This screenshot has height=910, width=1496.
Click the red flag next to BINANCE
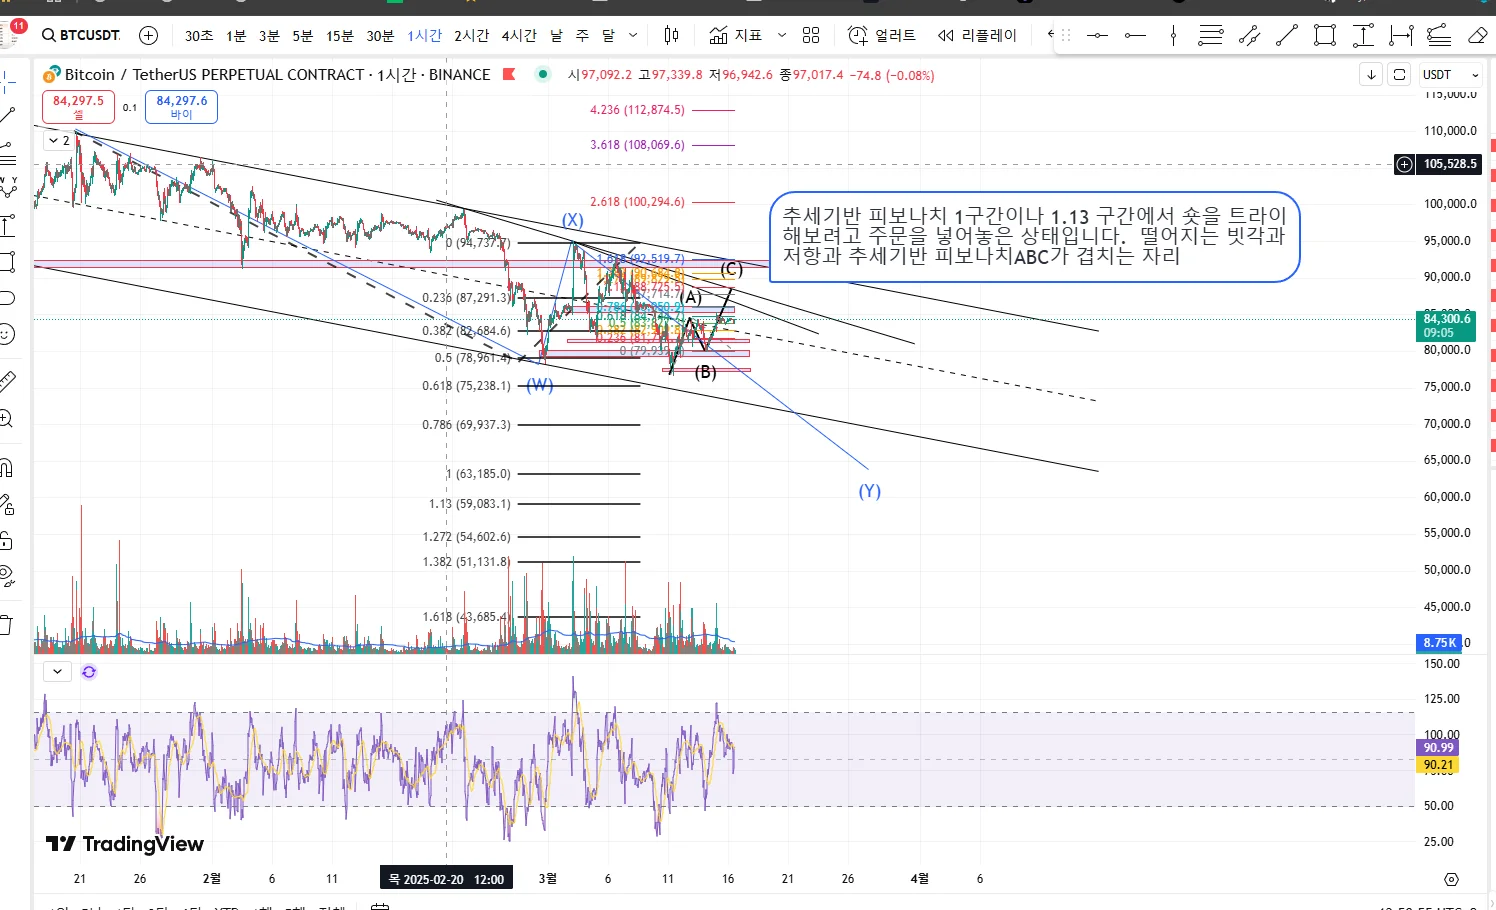(509, 74)
